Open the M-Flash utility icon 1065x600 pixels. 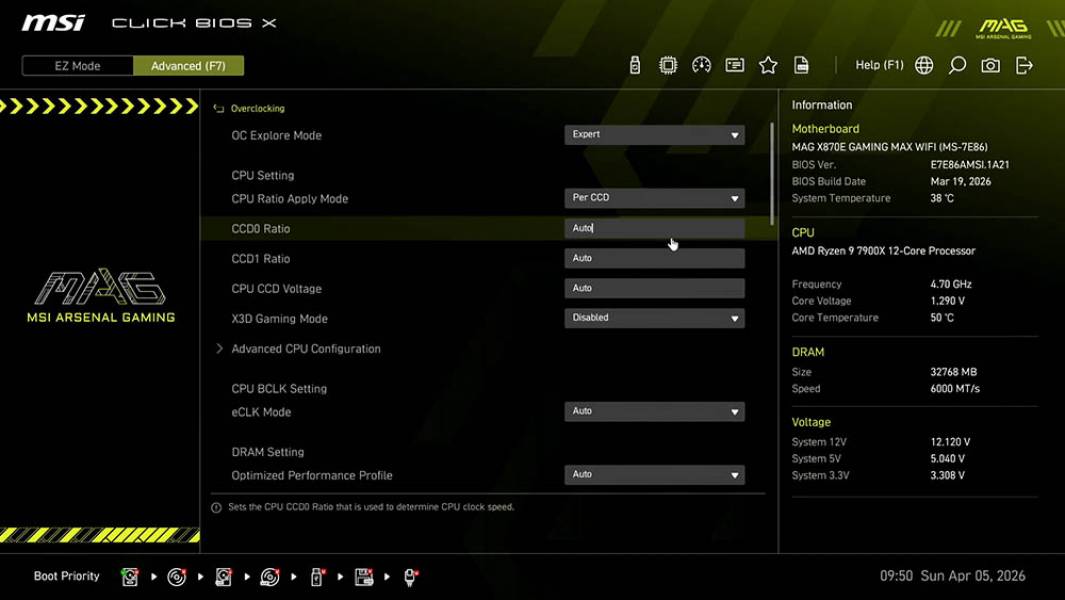pos(635,64)
